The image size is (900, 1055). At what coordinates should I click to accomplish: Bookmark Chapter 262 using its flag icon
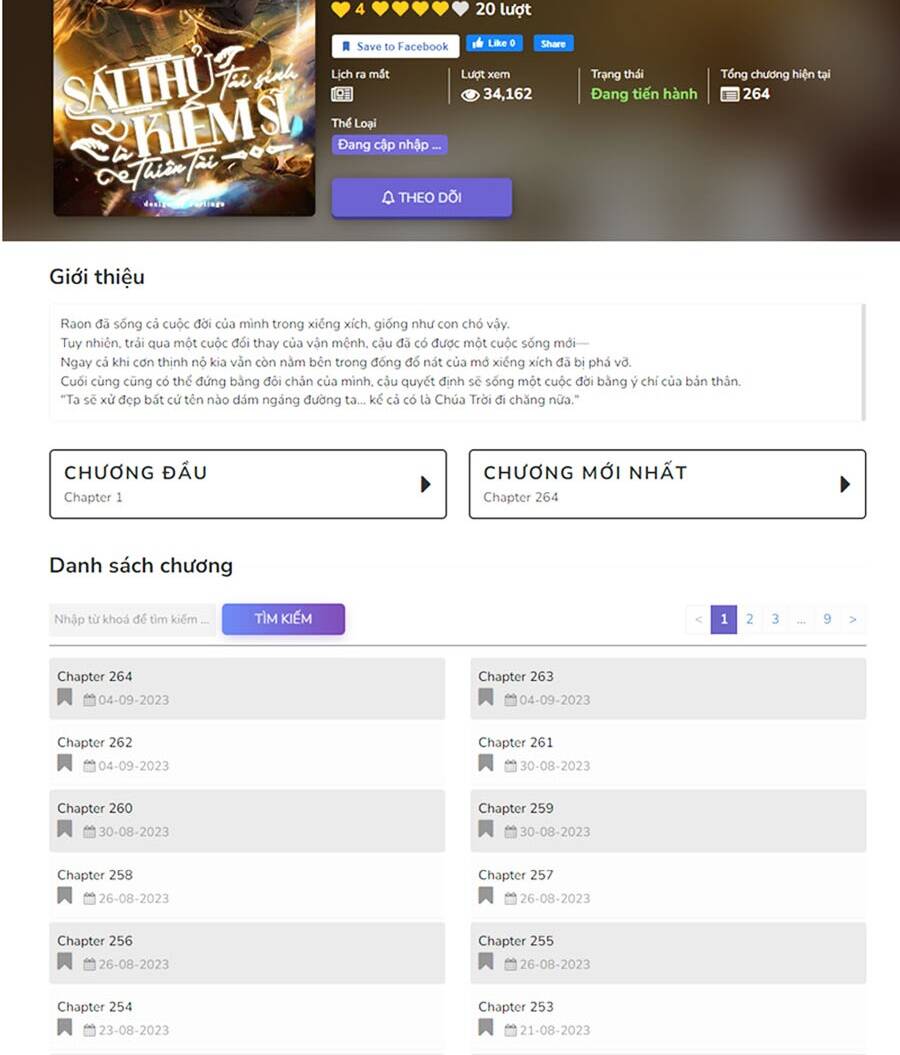point(65,764)
